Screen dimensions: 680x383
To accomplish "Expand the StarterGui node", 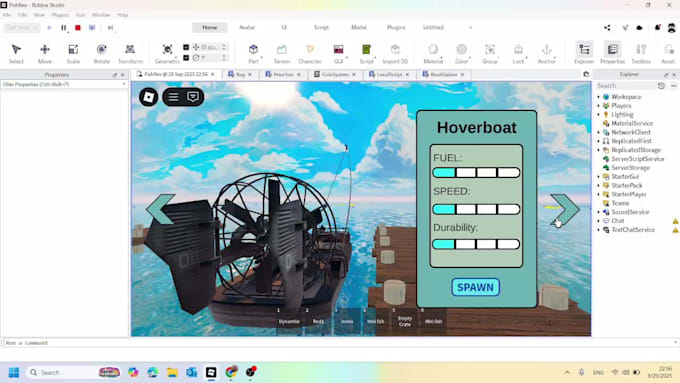I will 598,177.
